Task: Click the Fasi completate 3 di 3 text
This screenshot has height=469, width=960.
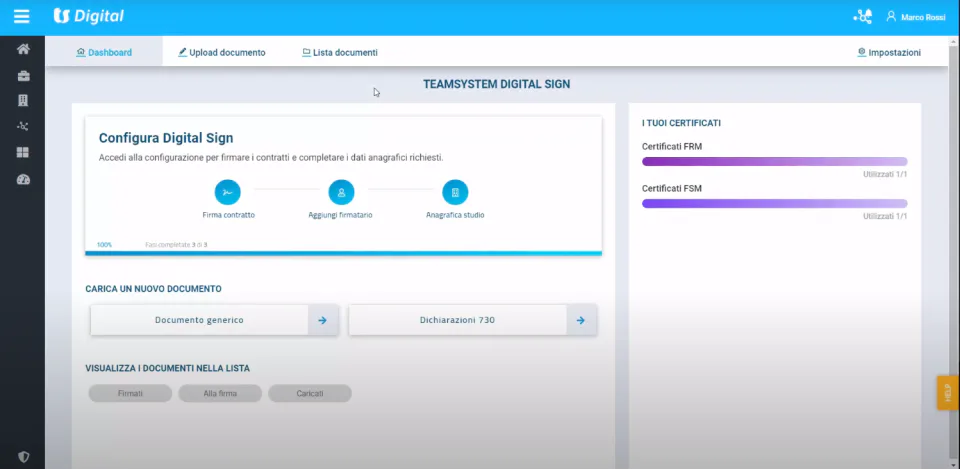Action: click(176, 245)
